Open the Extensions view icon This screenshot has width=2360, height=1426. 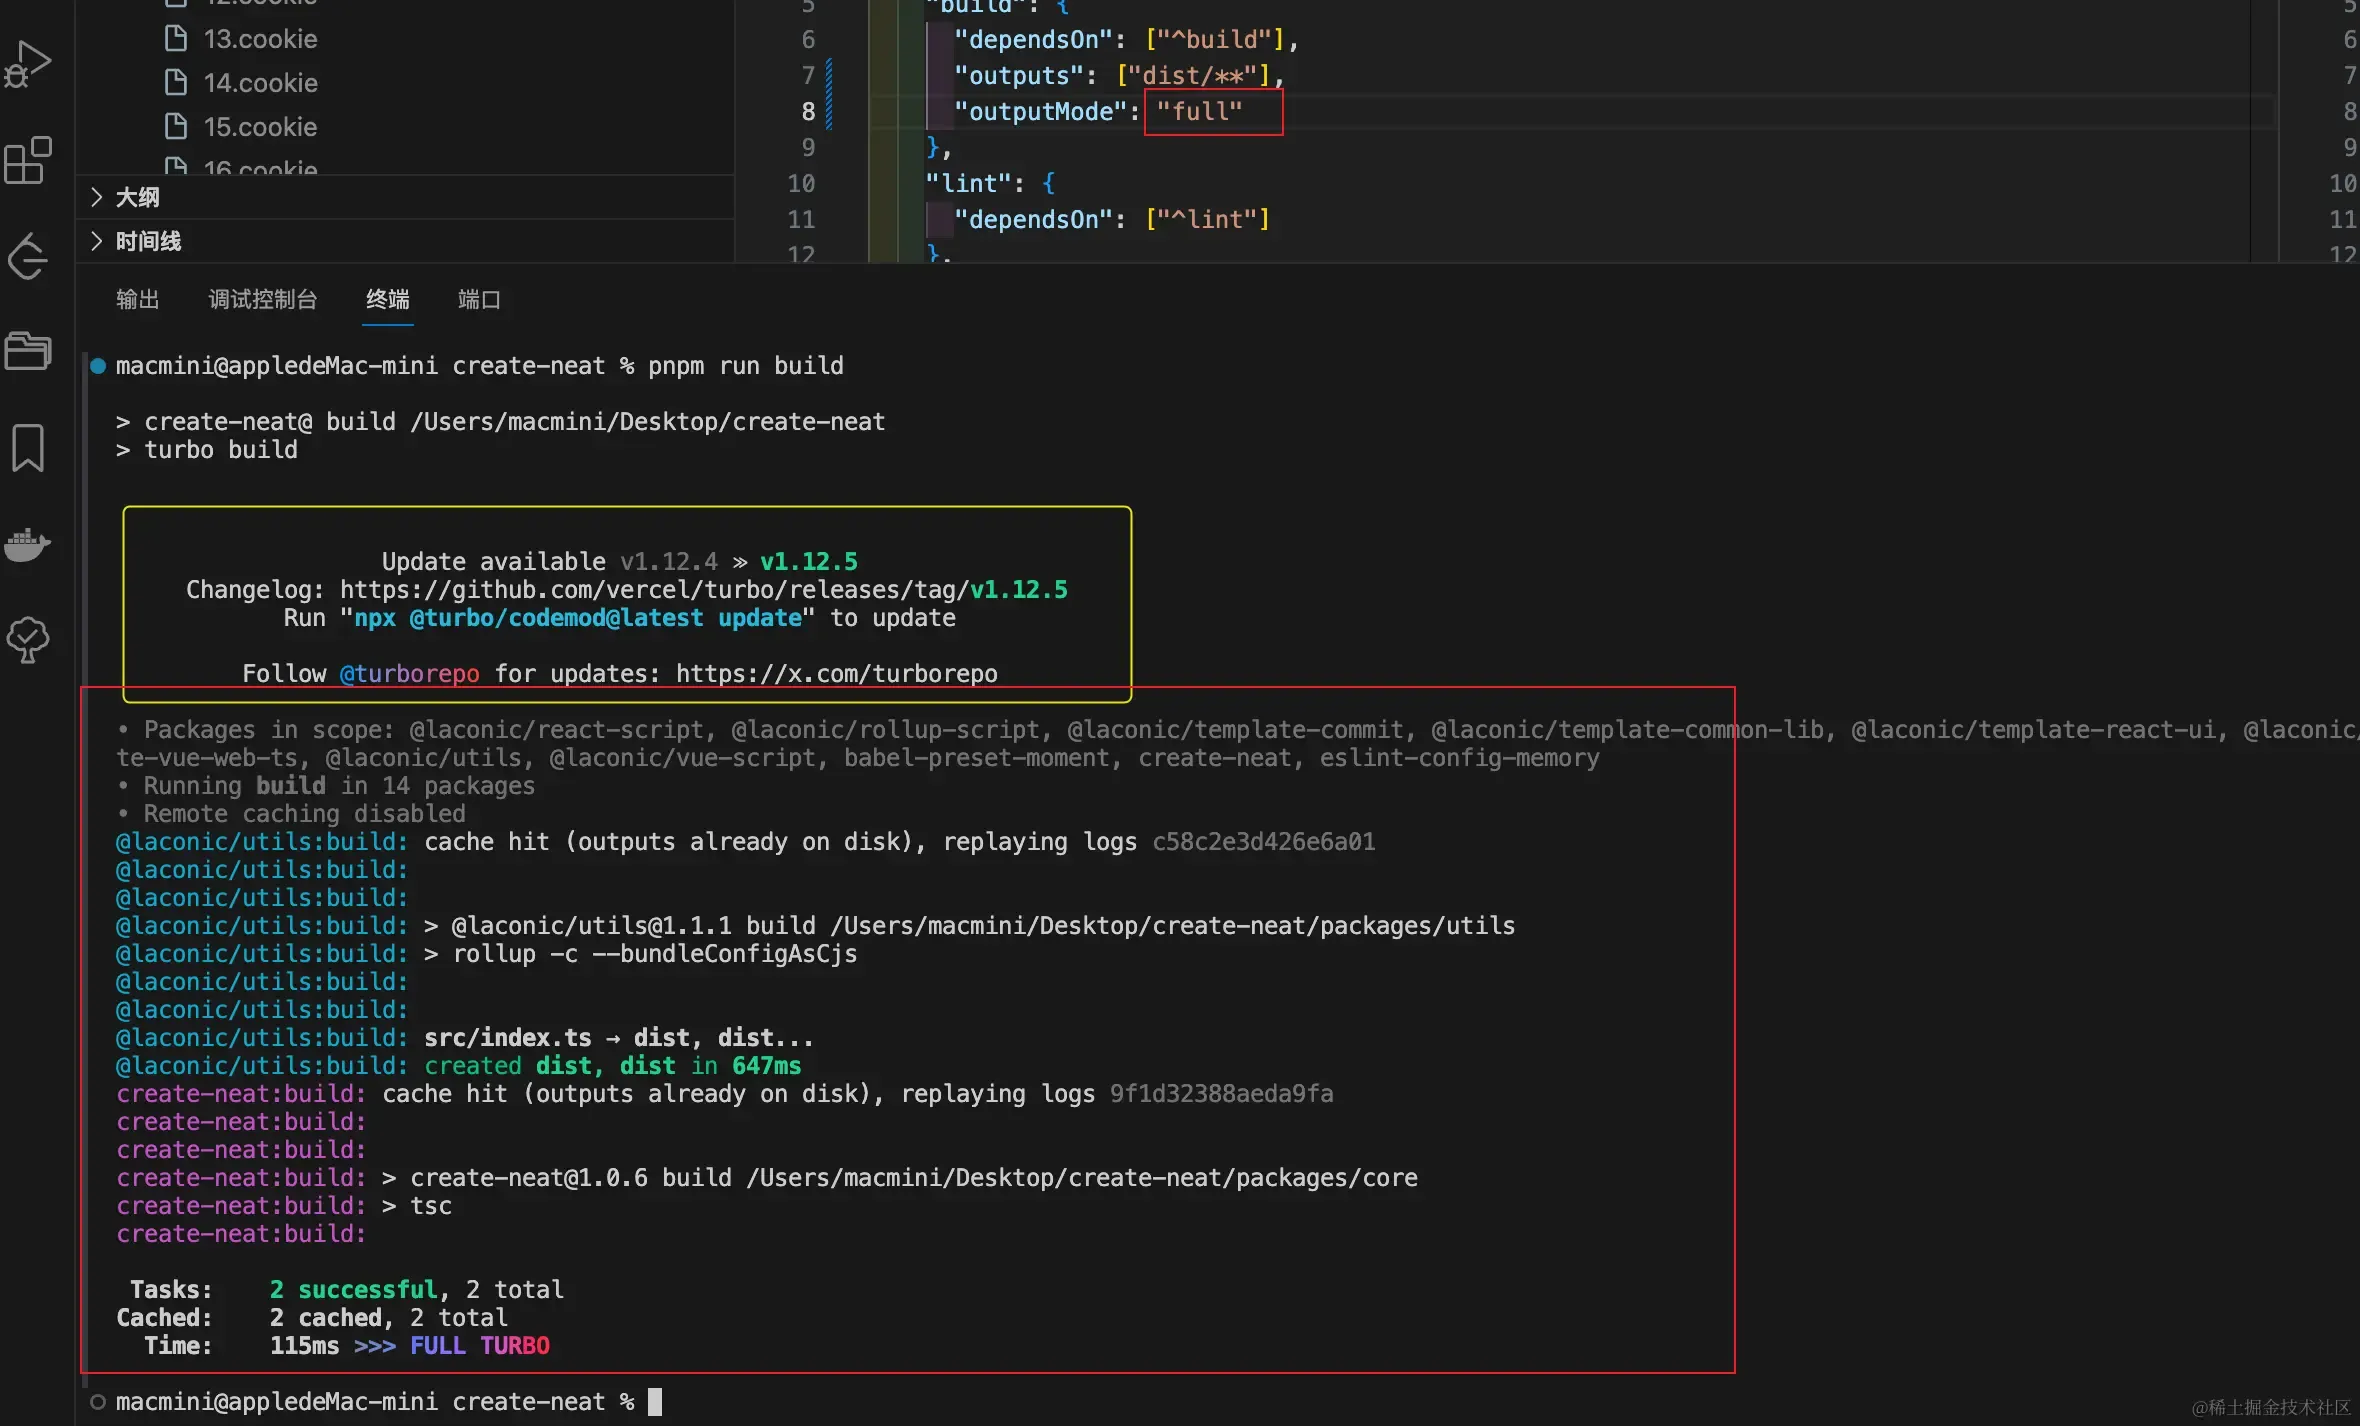[28, 160]
